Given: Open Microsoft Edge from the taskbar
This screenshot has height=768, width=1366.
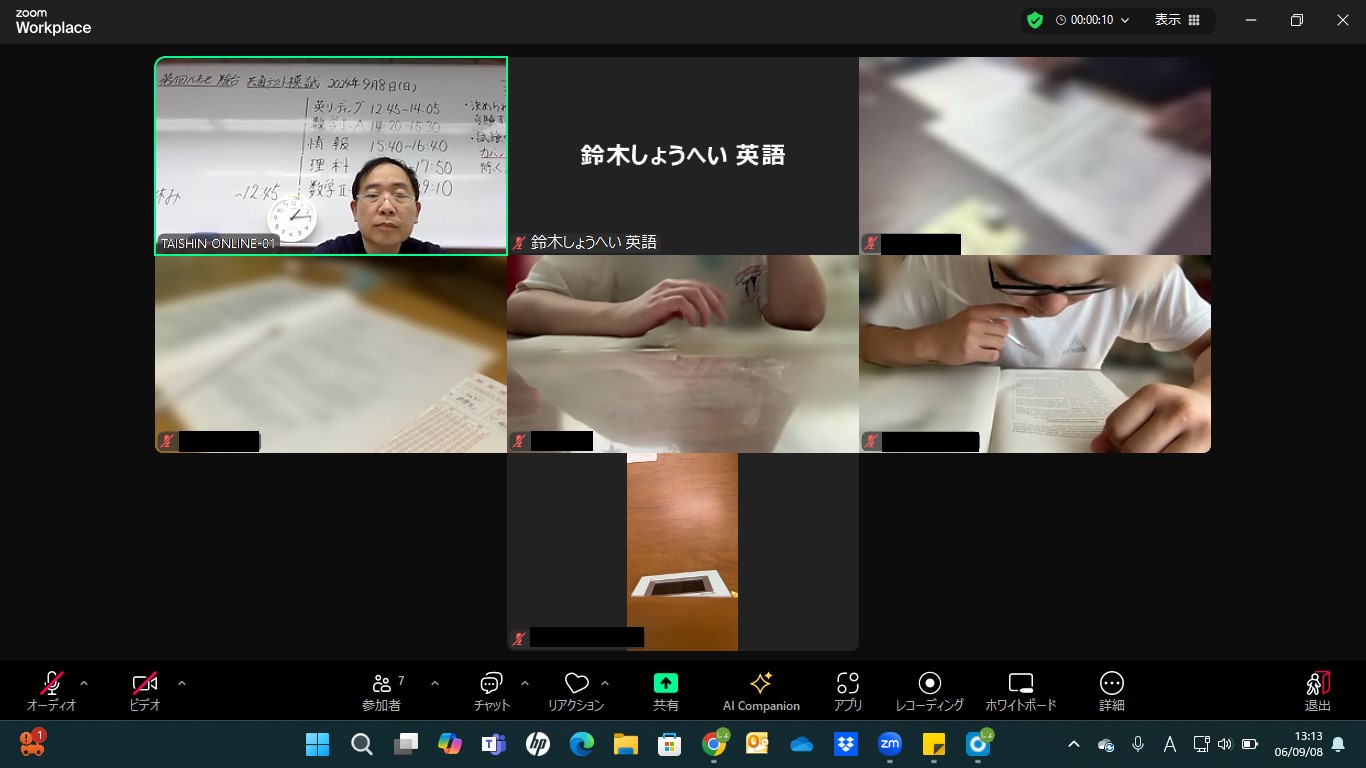Looking at the screenshot, I should click(x=582, y=744).
